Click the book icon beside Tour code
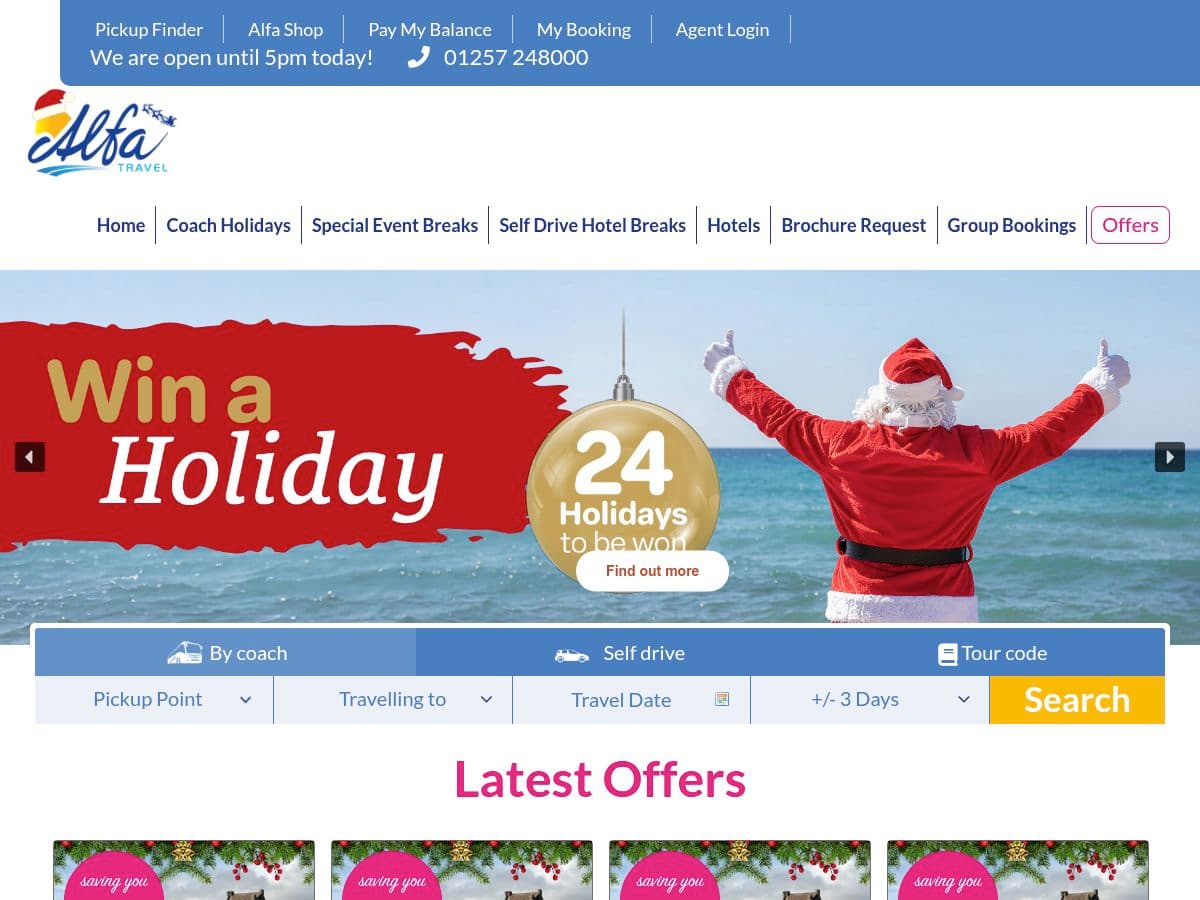The width and height of the screenshot is (1200, 900). 947,654
